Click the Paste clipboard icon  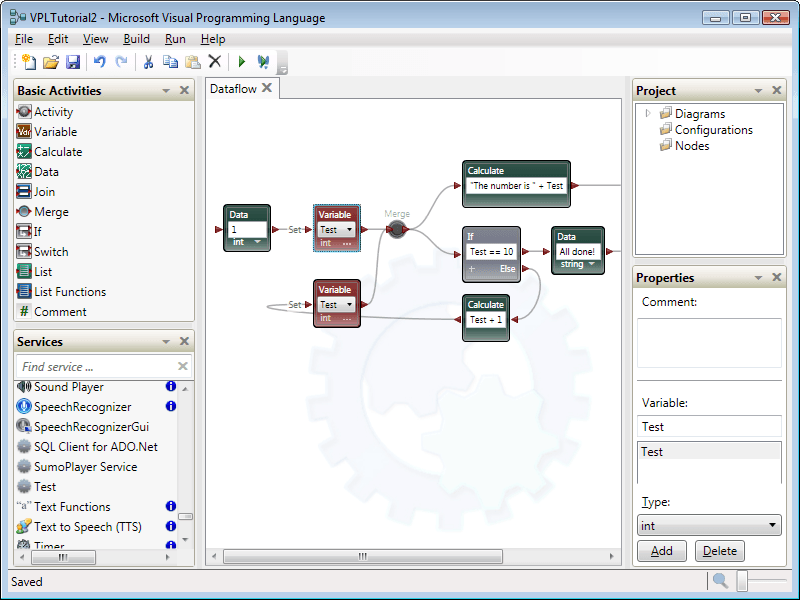tap(192, 62)
